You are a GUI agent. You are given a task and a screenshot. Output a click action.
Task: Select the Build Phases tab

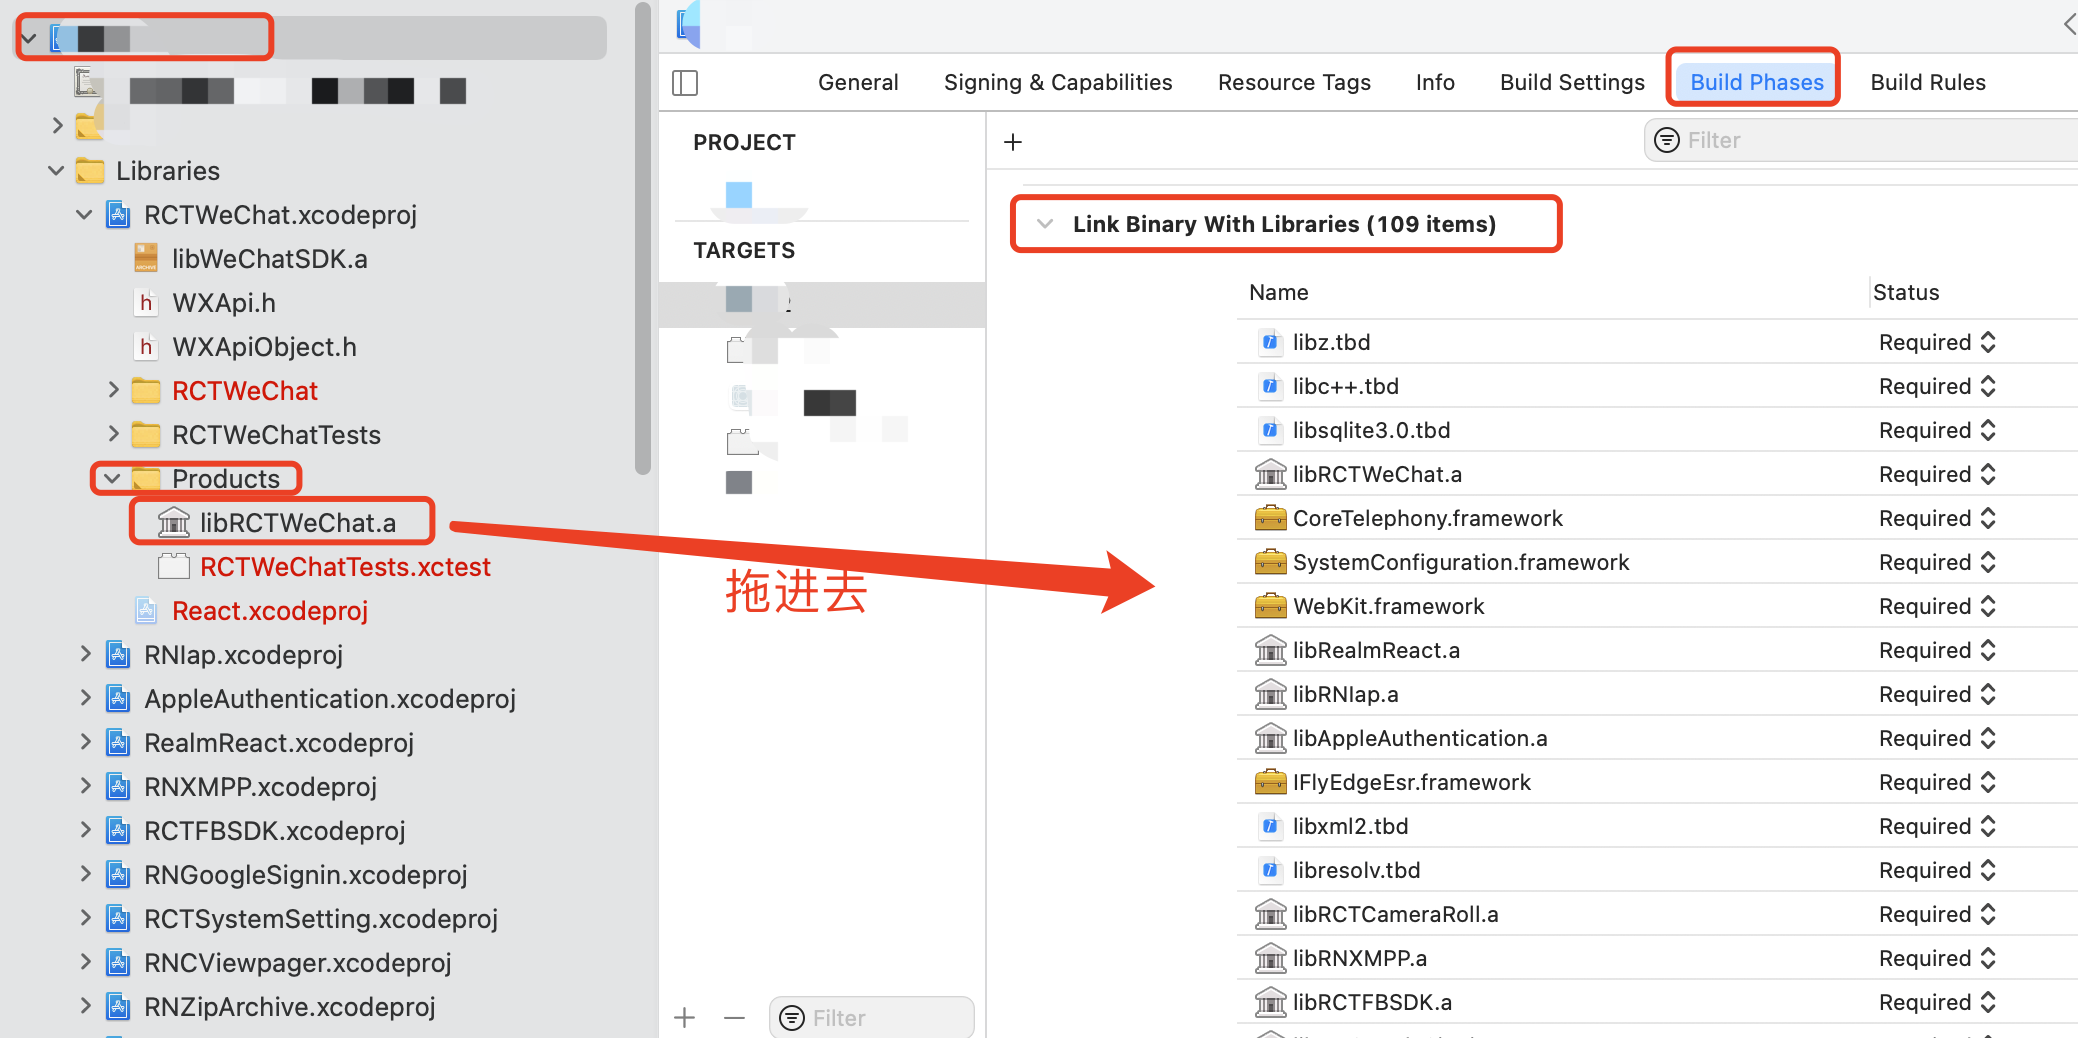point(1757,82)
